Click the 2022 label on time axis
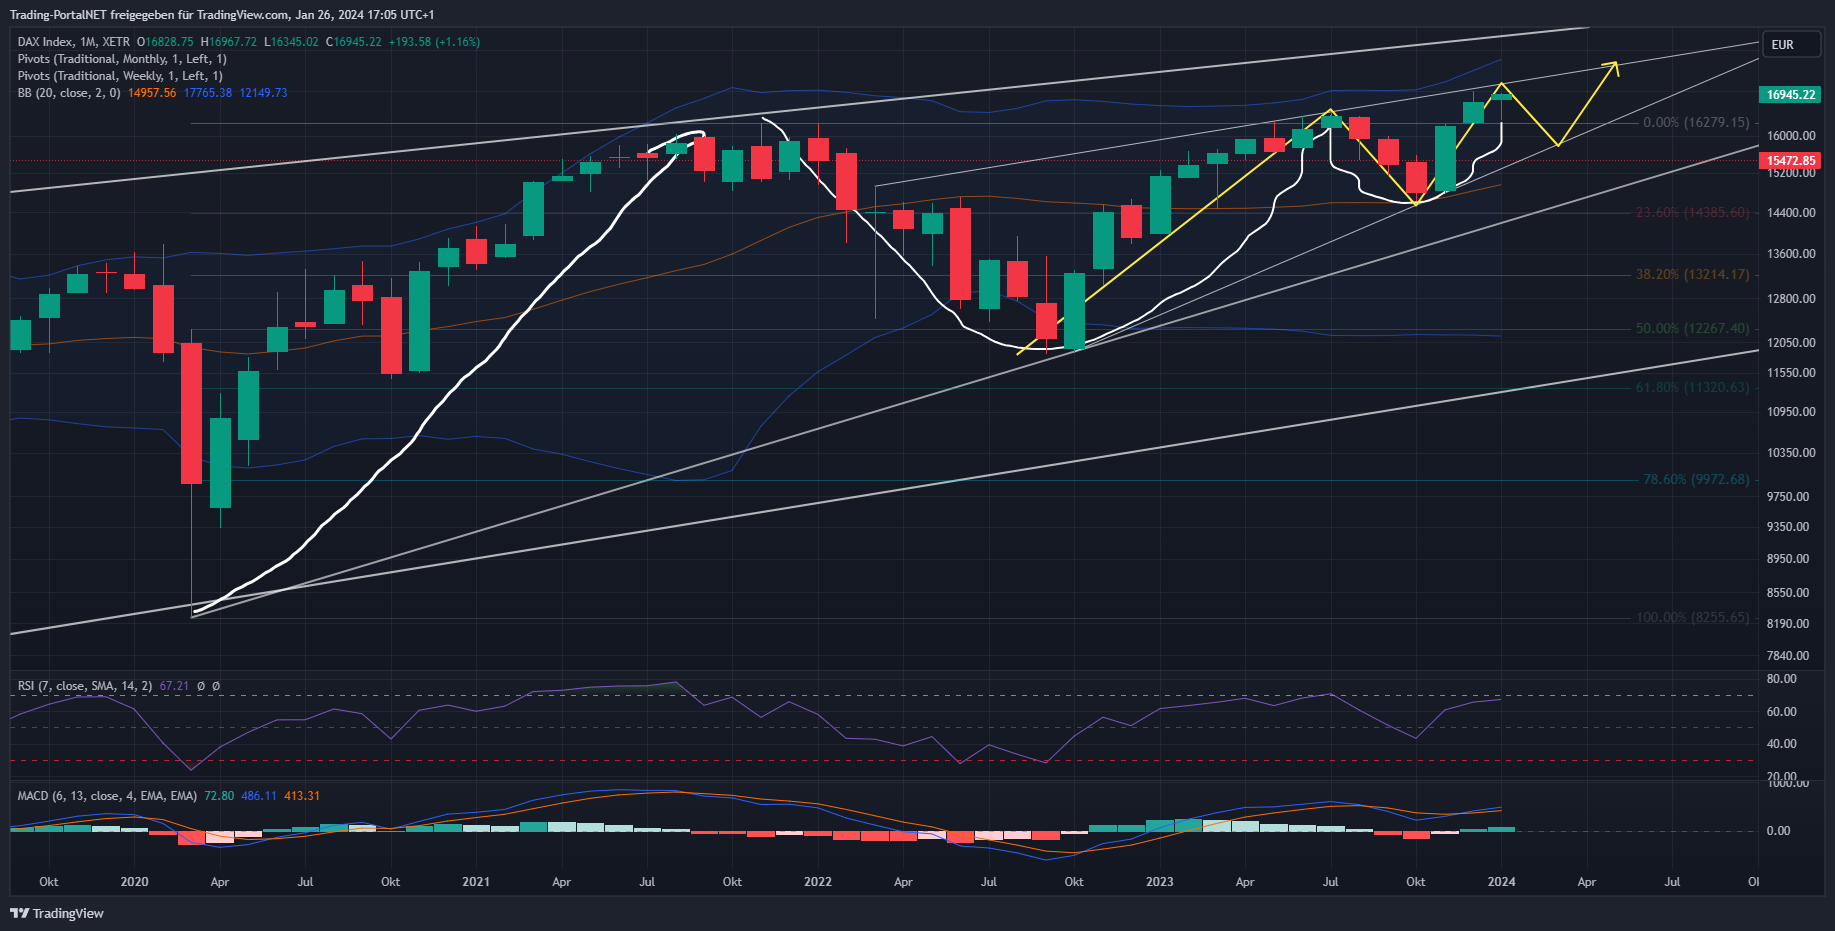The image size is (1835, 931). pos(817,882)
